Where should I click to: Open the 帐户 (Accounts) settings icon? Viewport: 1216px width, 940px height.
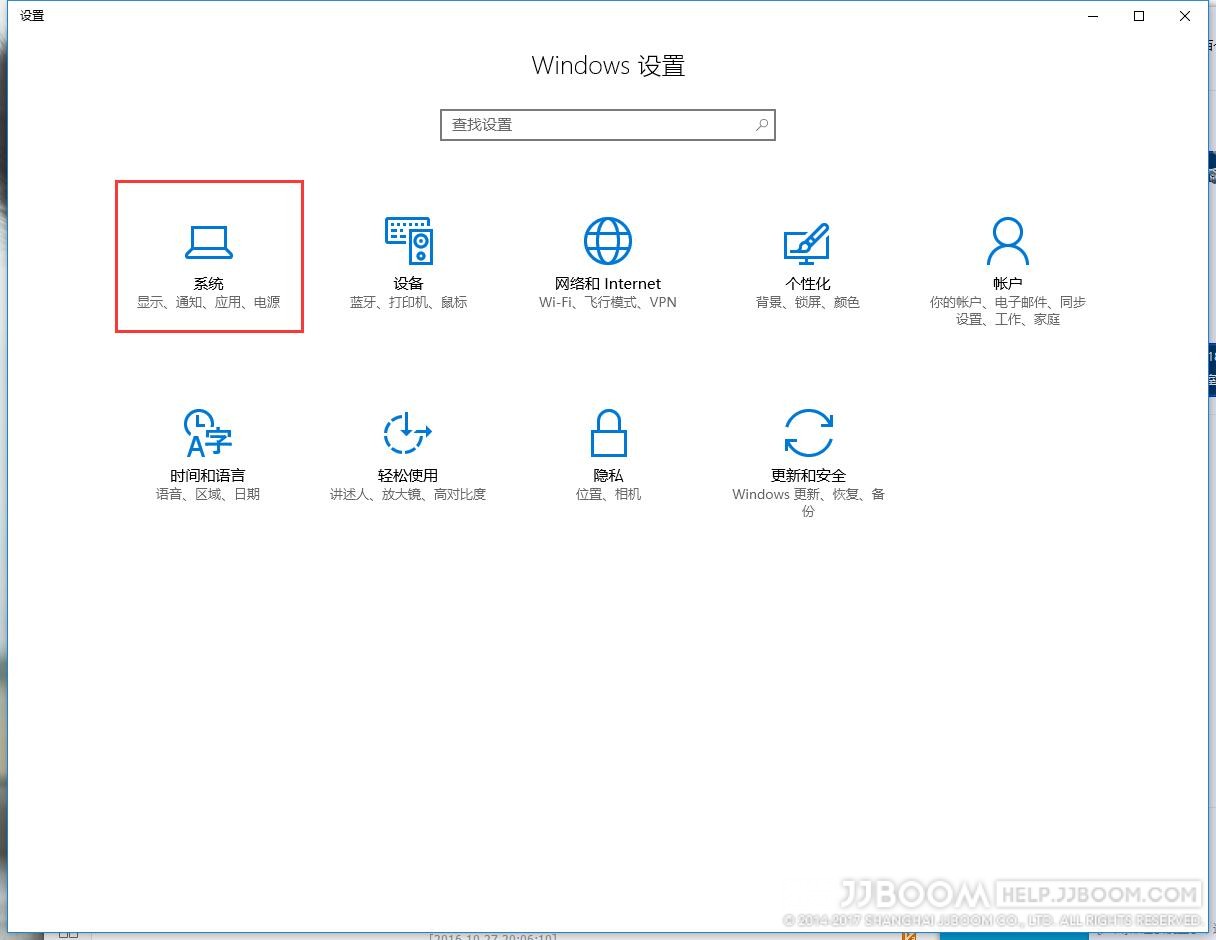click(1007, 240)
